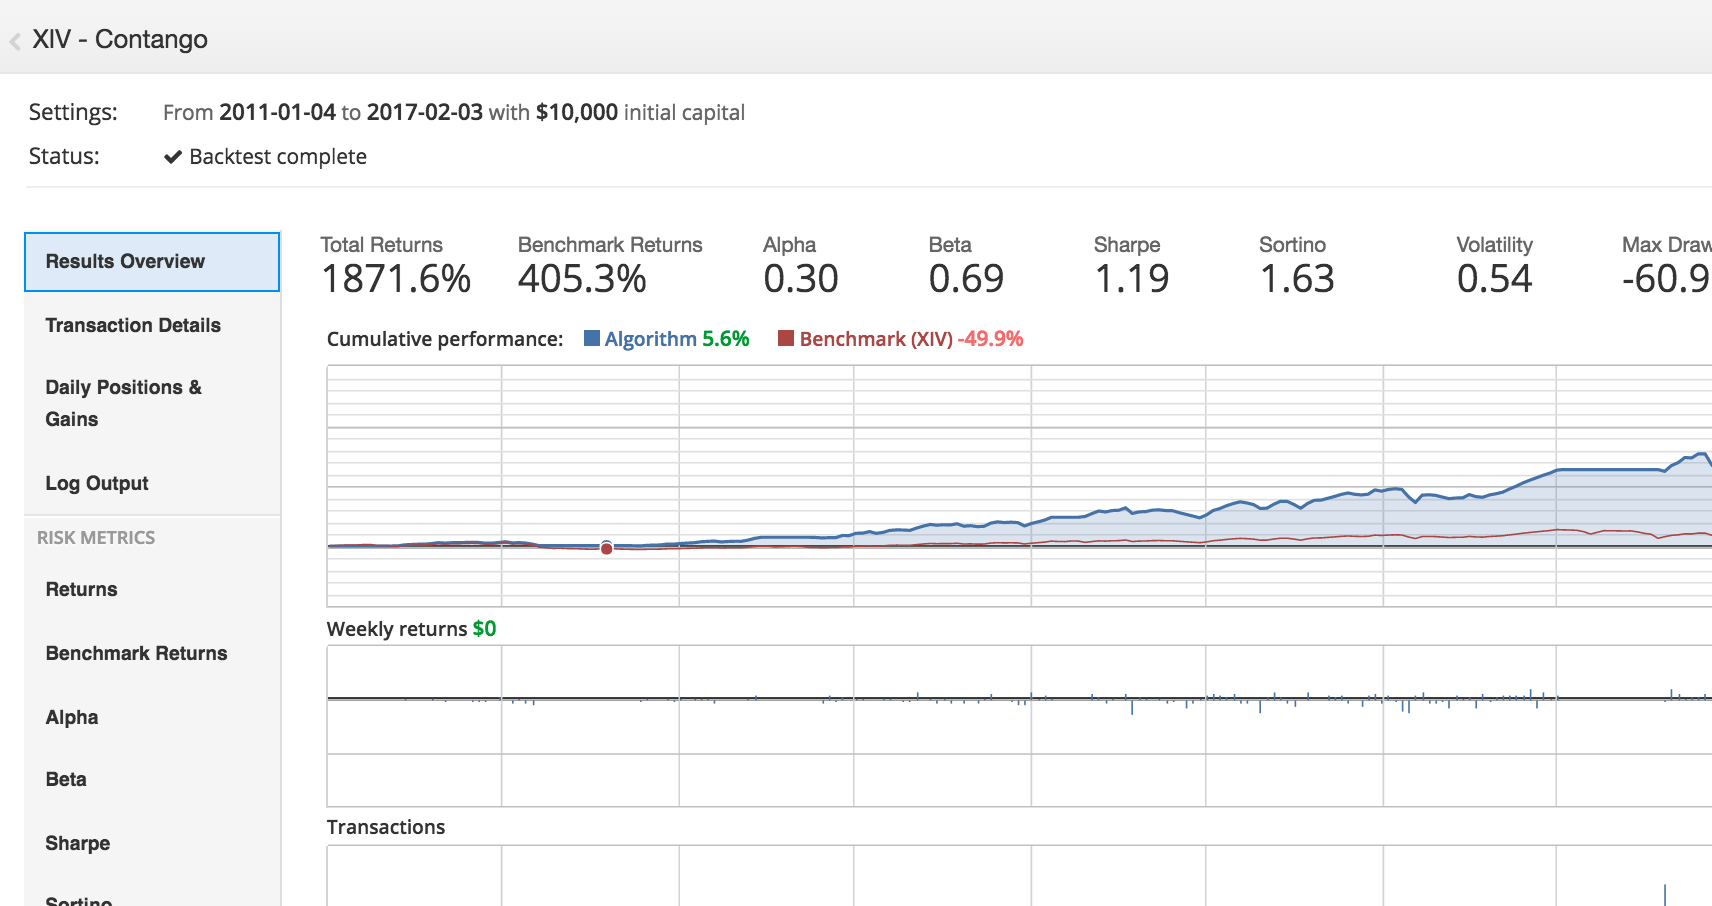Click the Sharpe 1.19 statistic
This screenshot has width=1712, height=906.
point(1131,279)
